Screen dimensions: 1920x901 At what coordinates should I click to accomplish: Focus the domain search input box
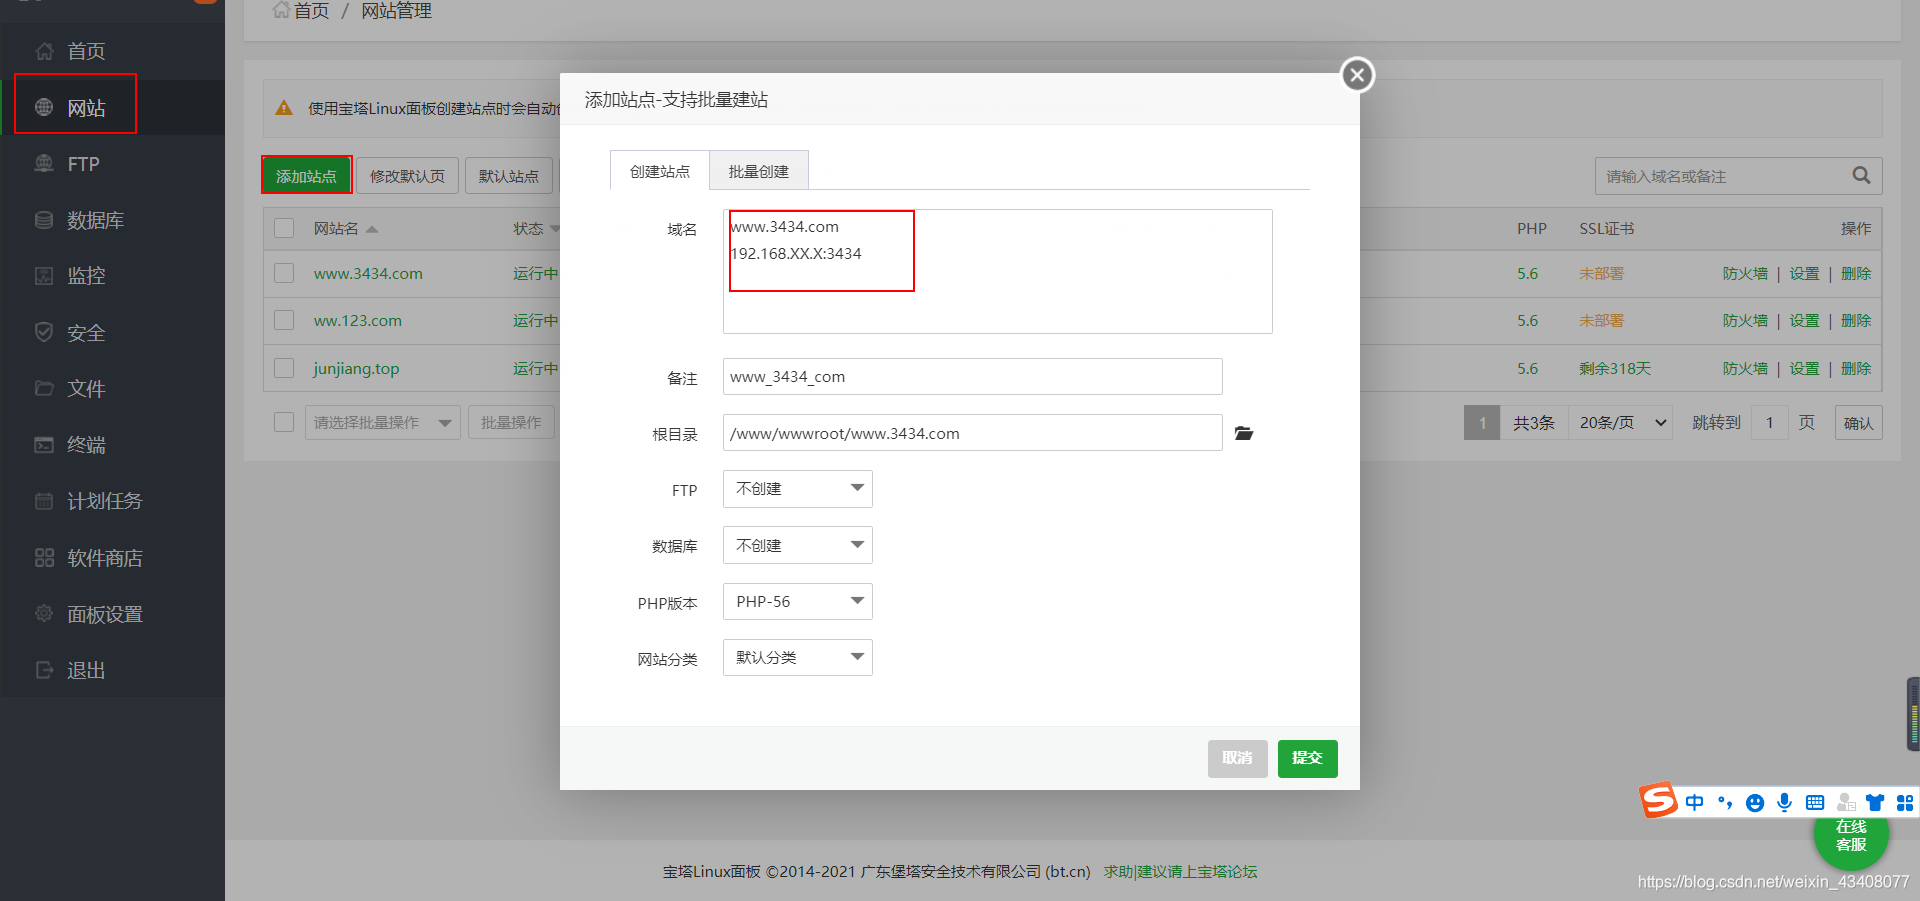click(x=1722, y=176)
